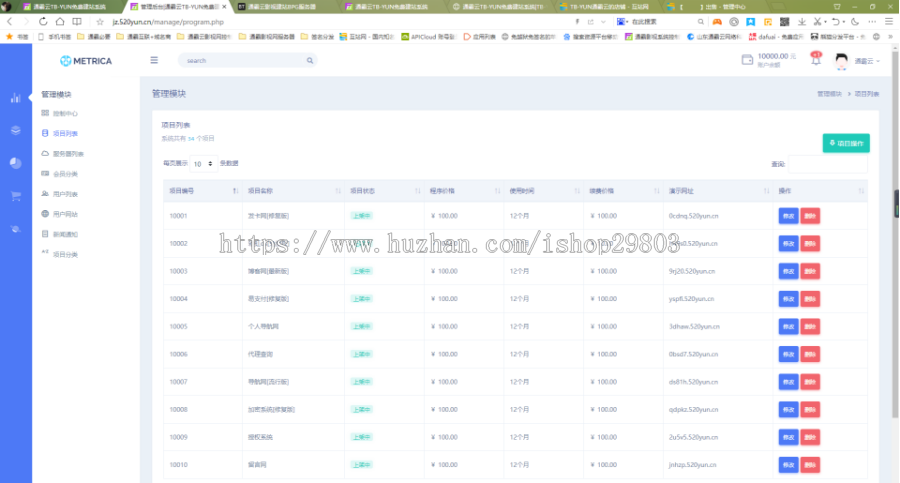Screen dimensions: 900x483
Task: Open the QR code extension icon
Action: tap(784, 22)
